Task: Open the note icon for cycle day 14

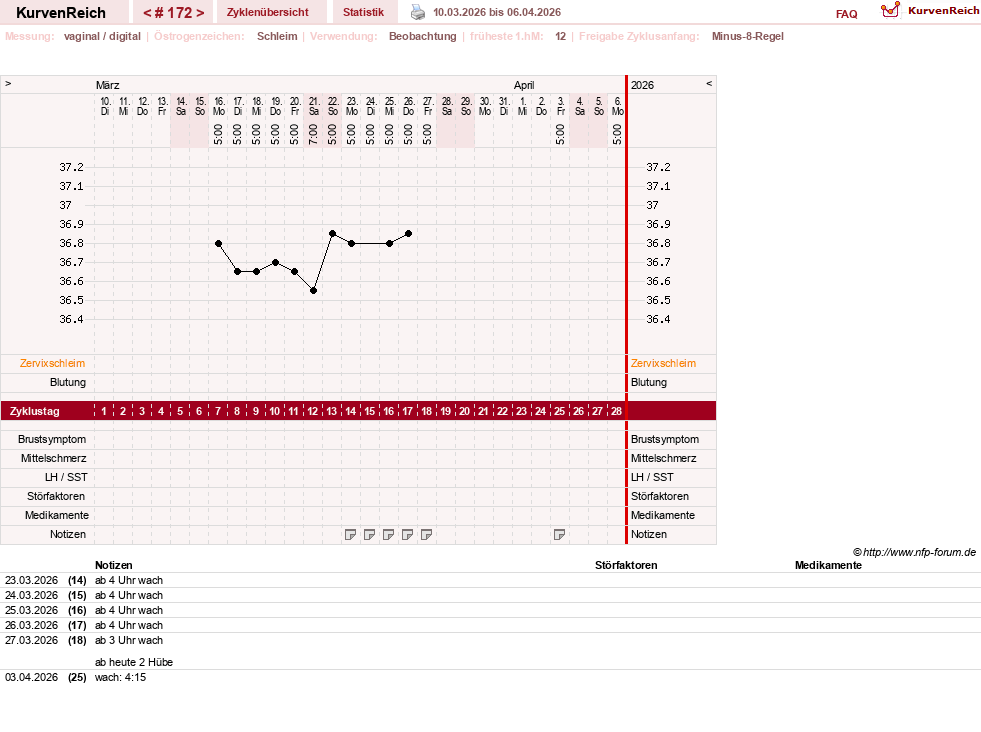Action: coord(350,534)
